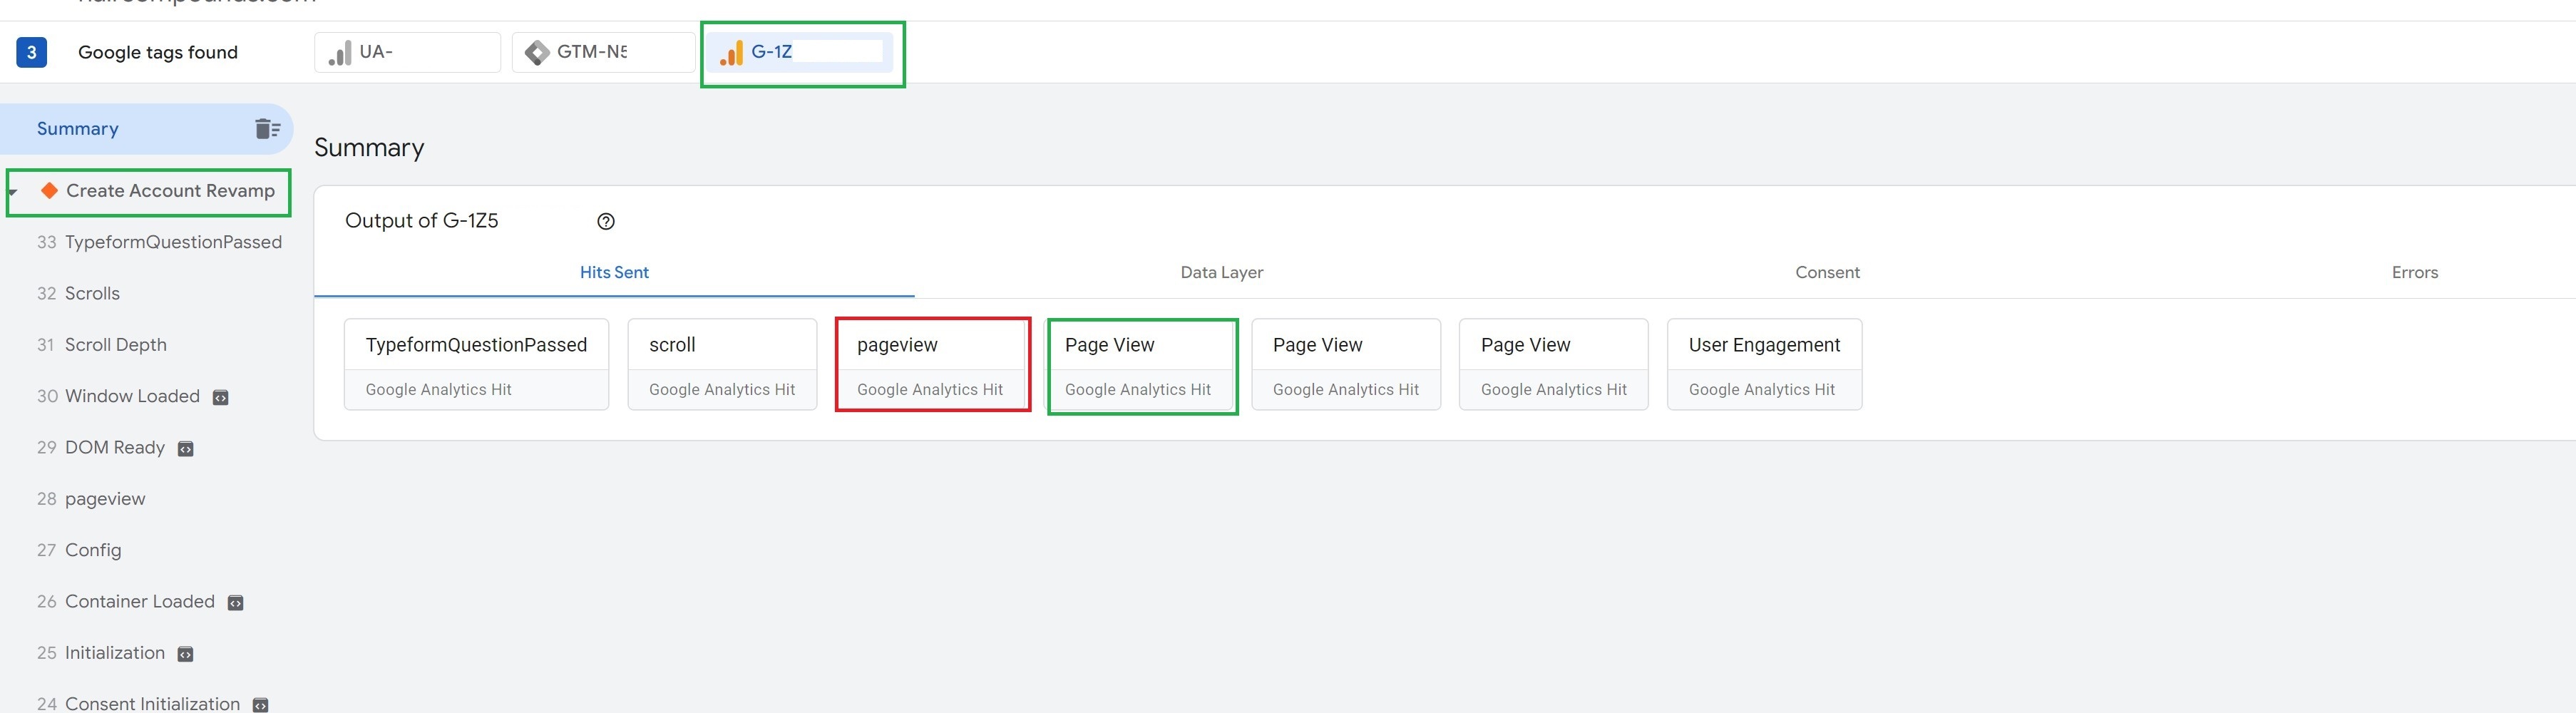Click the code badge next to Window Loaded
Screen dimensions: 2576x713
[221, 398]
